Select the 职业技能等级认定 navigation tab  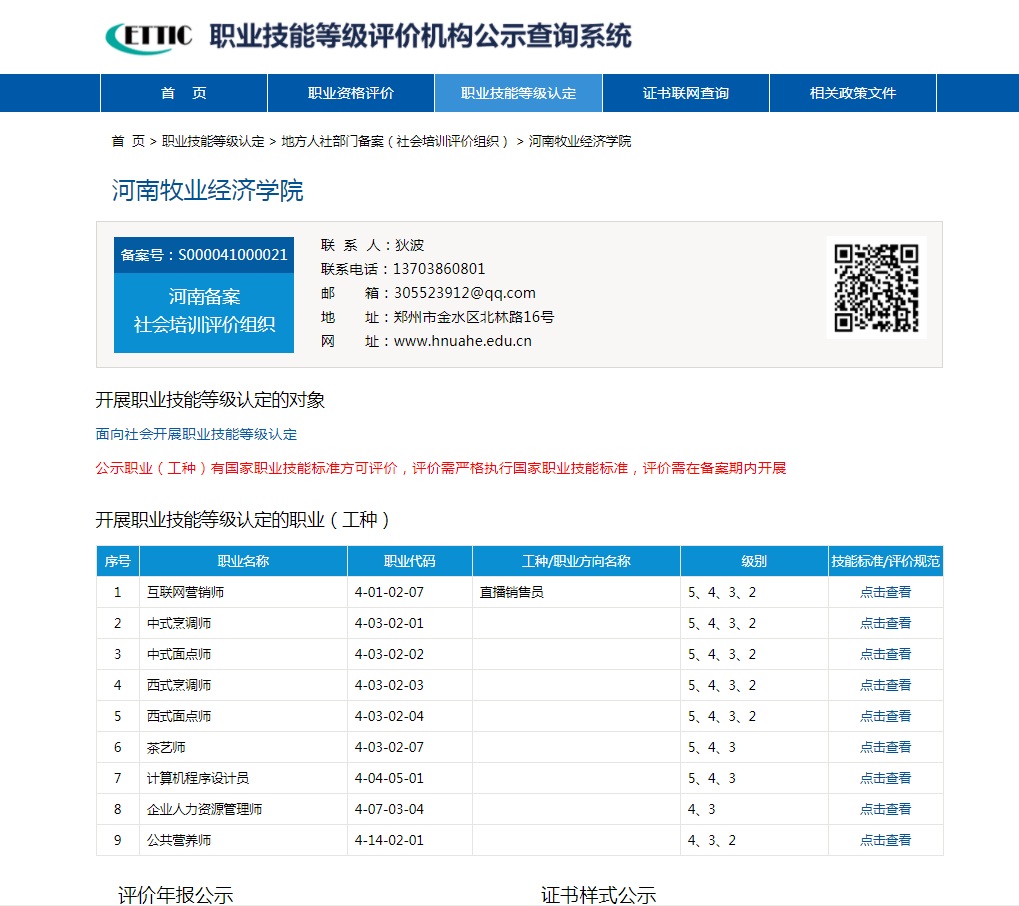518,93
